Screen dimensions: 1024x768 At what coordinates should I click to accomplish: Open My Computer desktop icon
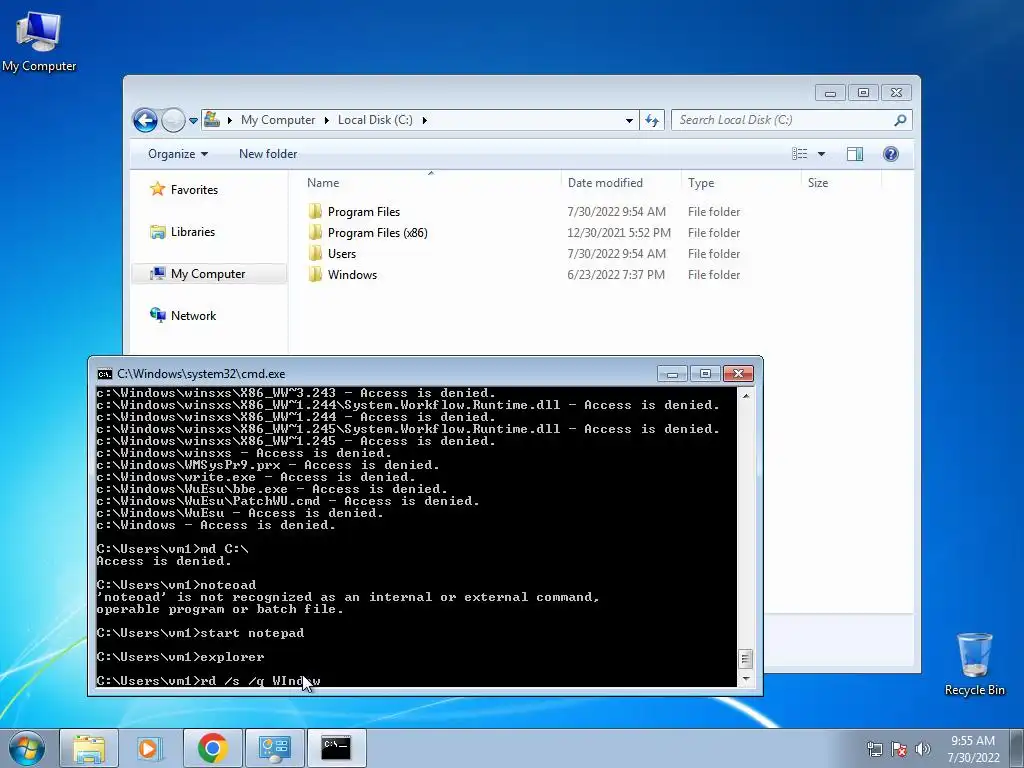click(x=39, y=41)
